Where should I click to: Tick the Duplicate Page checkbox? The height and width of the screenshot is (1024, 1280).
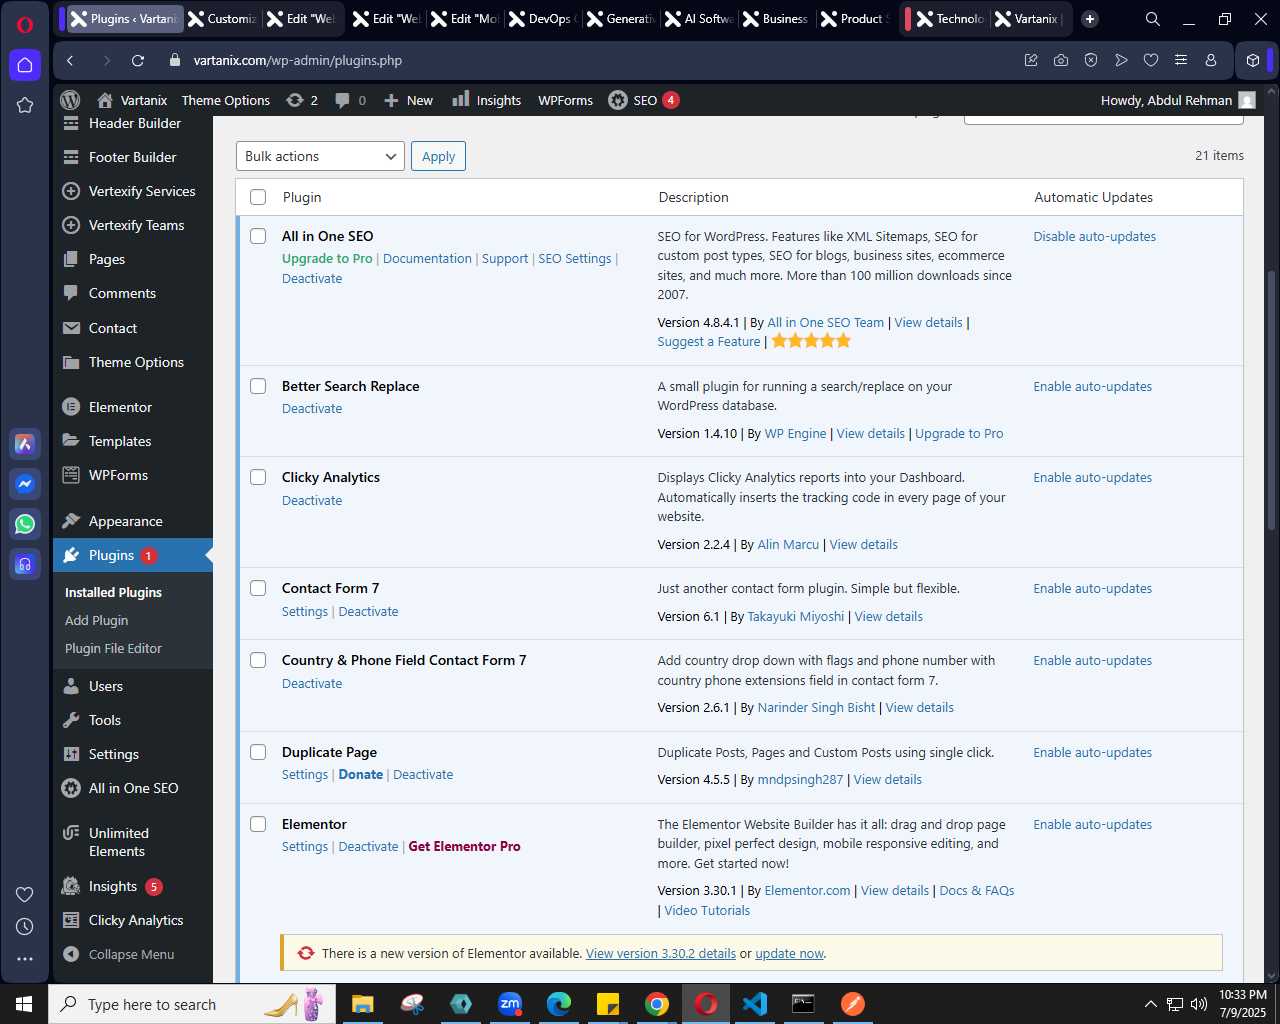[258, 752]
